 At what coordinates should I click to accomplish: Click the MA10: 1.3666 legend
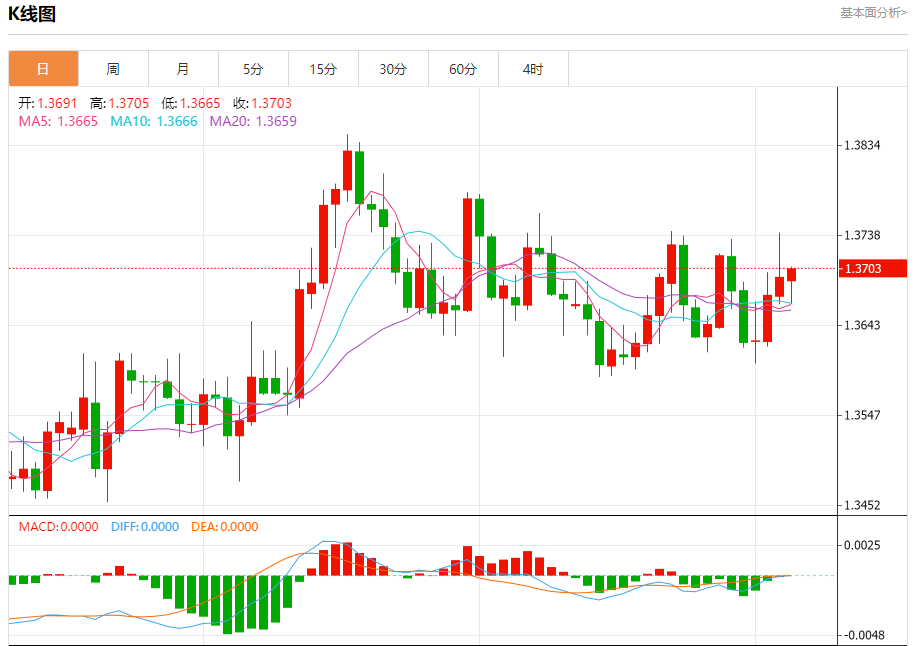point(154,121)
